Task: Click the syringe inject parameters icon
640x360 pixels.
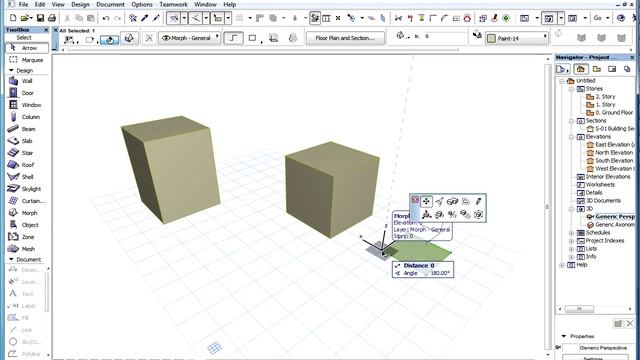Action: (x=156, y=18)
